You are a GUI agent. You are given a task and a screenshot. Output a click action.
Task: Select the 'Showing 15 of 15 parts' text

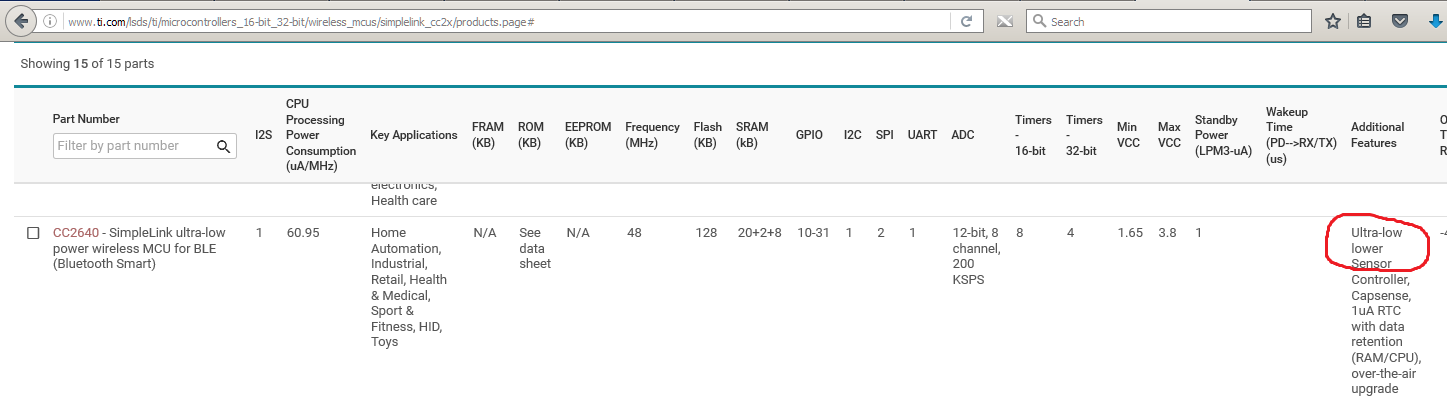[87, 63]
